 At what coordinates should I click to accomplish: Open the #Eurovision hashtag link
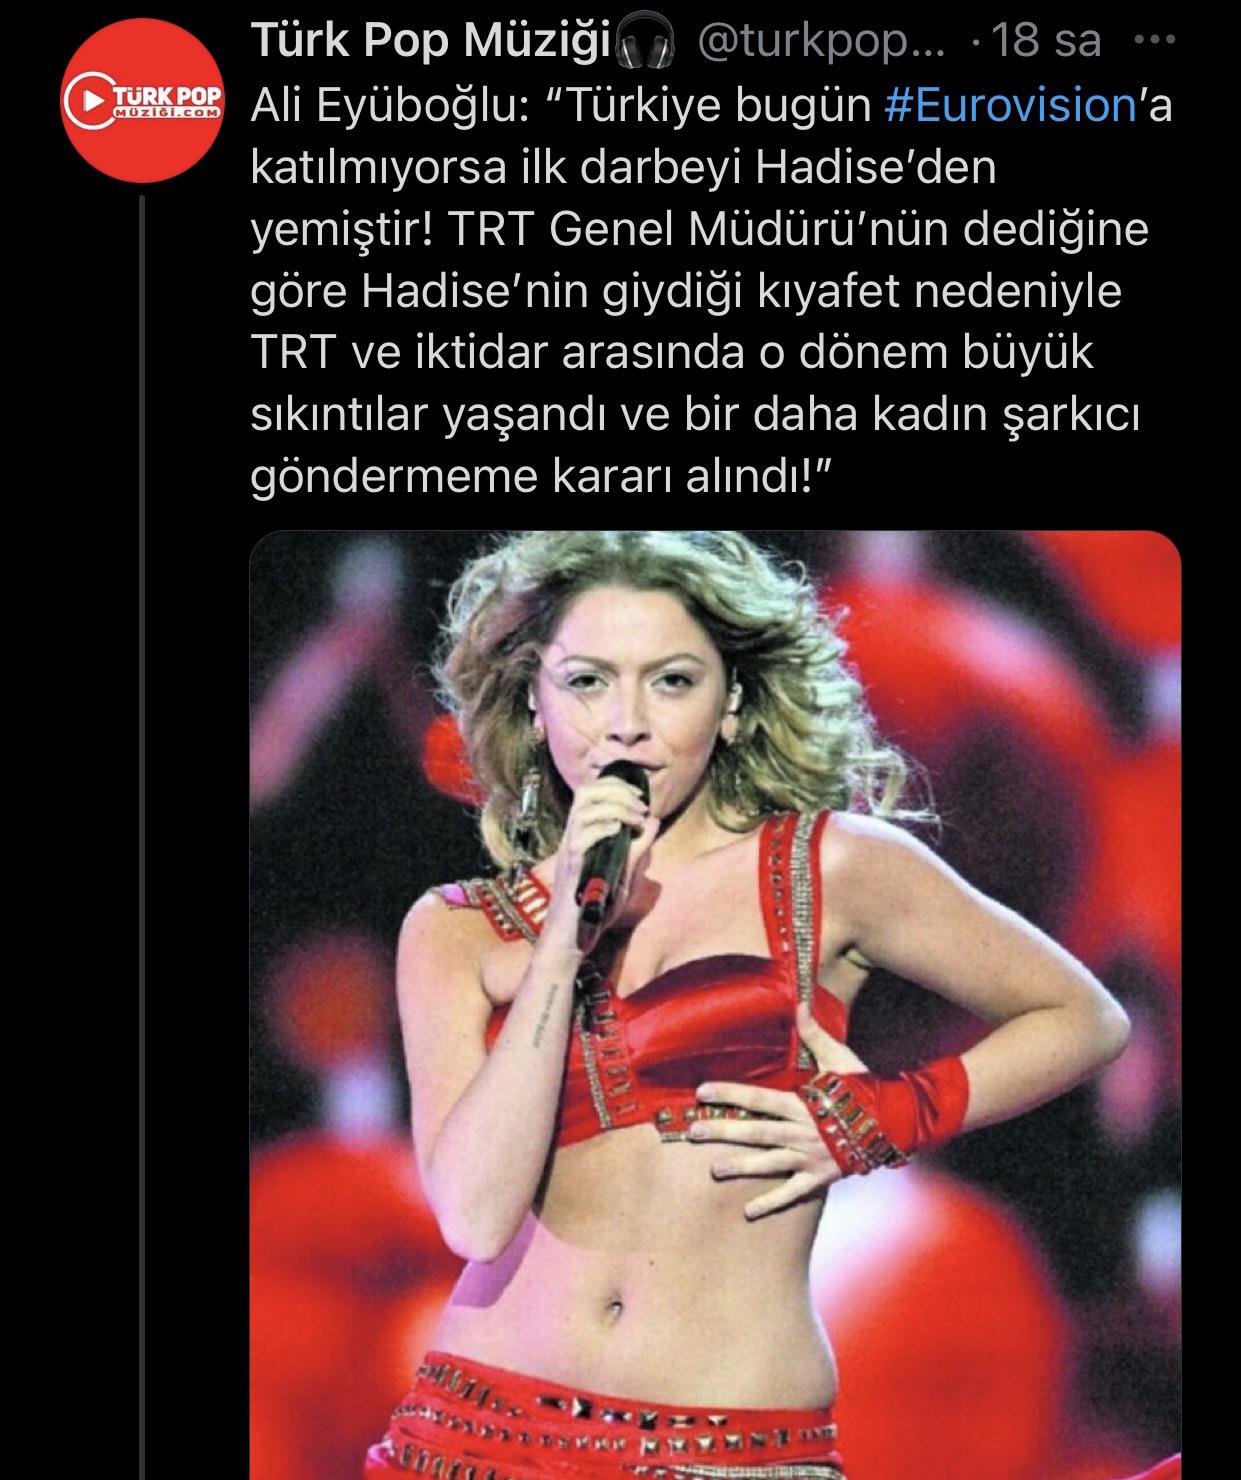(x=1012, y=105)
